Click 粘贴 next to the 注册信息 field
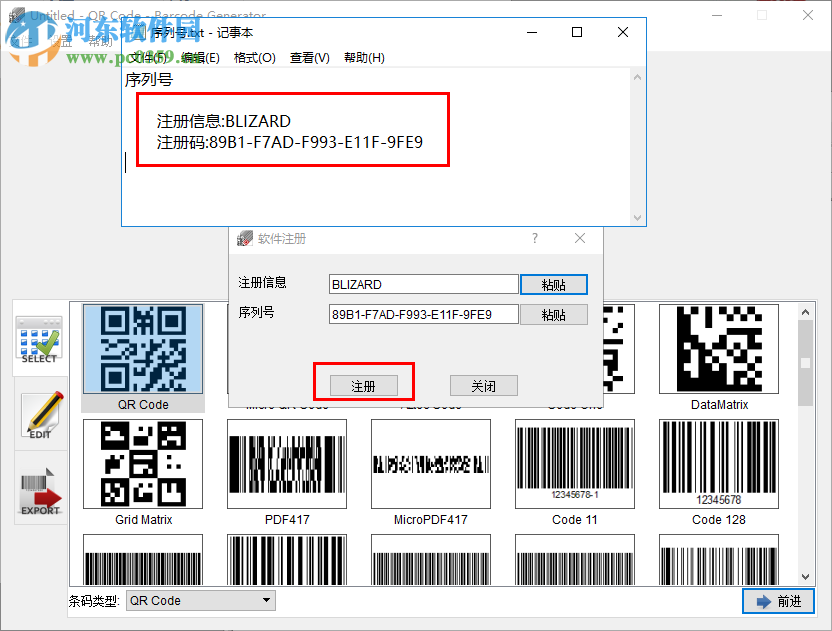The image size is (832, 631). [553, 284]
